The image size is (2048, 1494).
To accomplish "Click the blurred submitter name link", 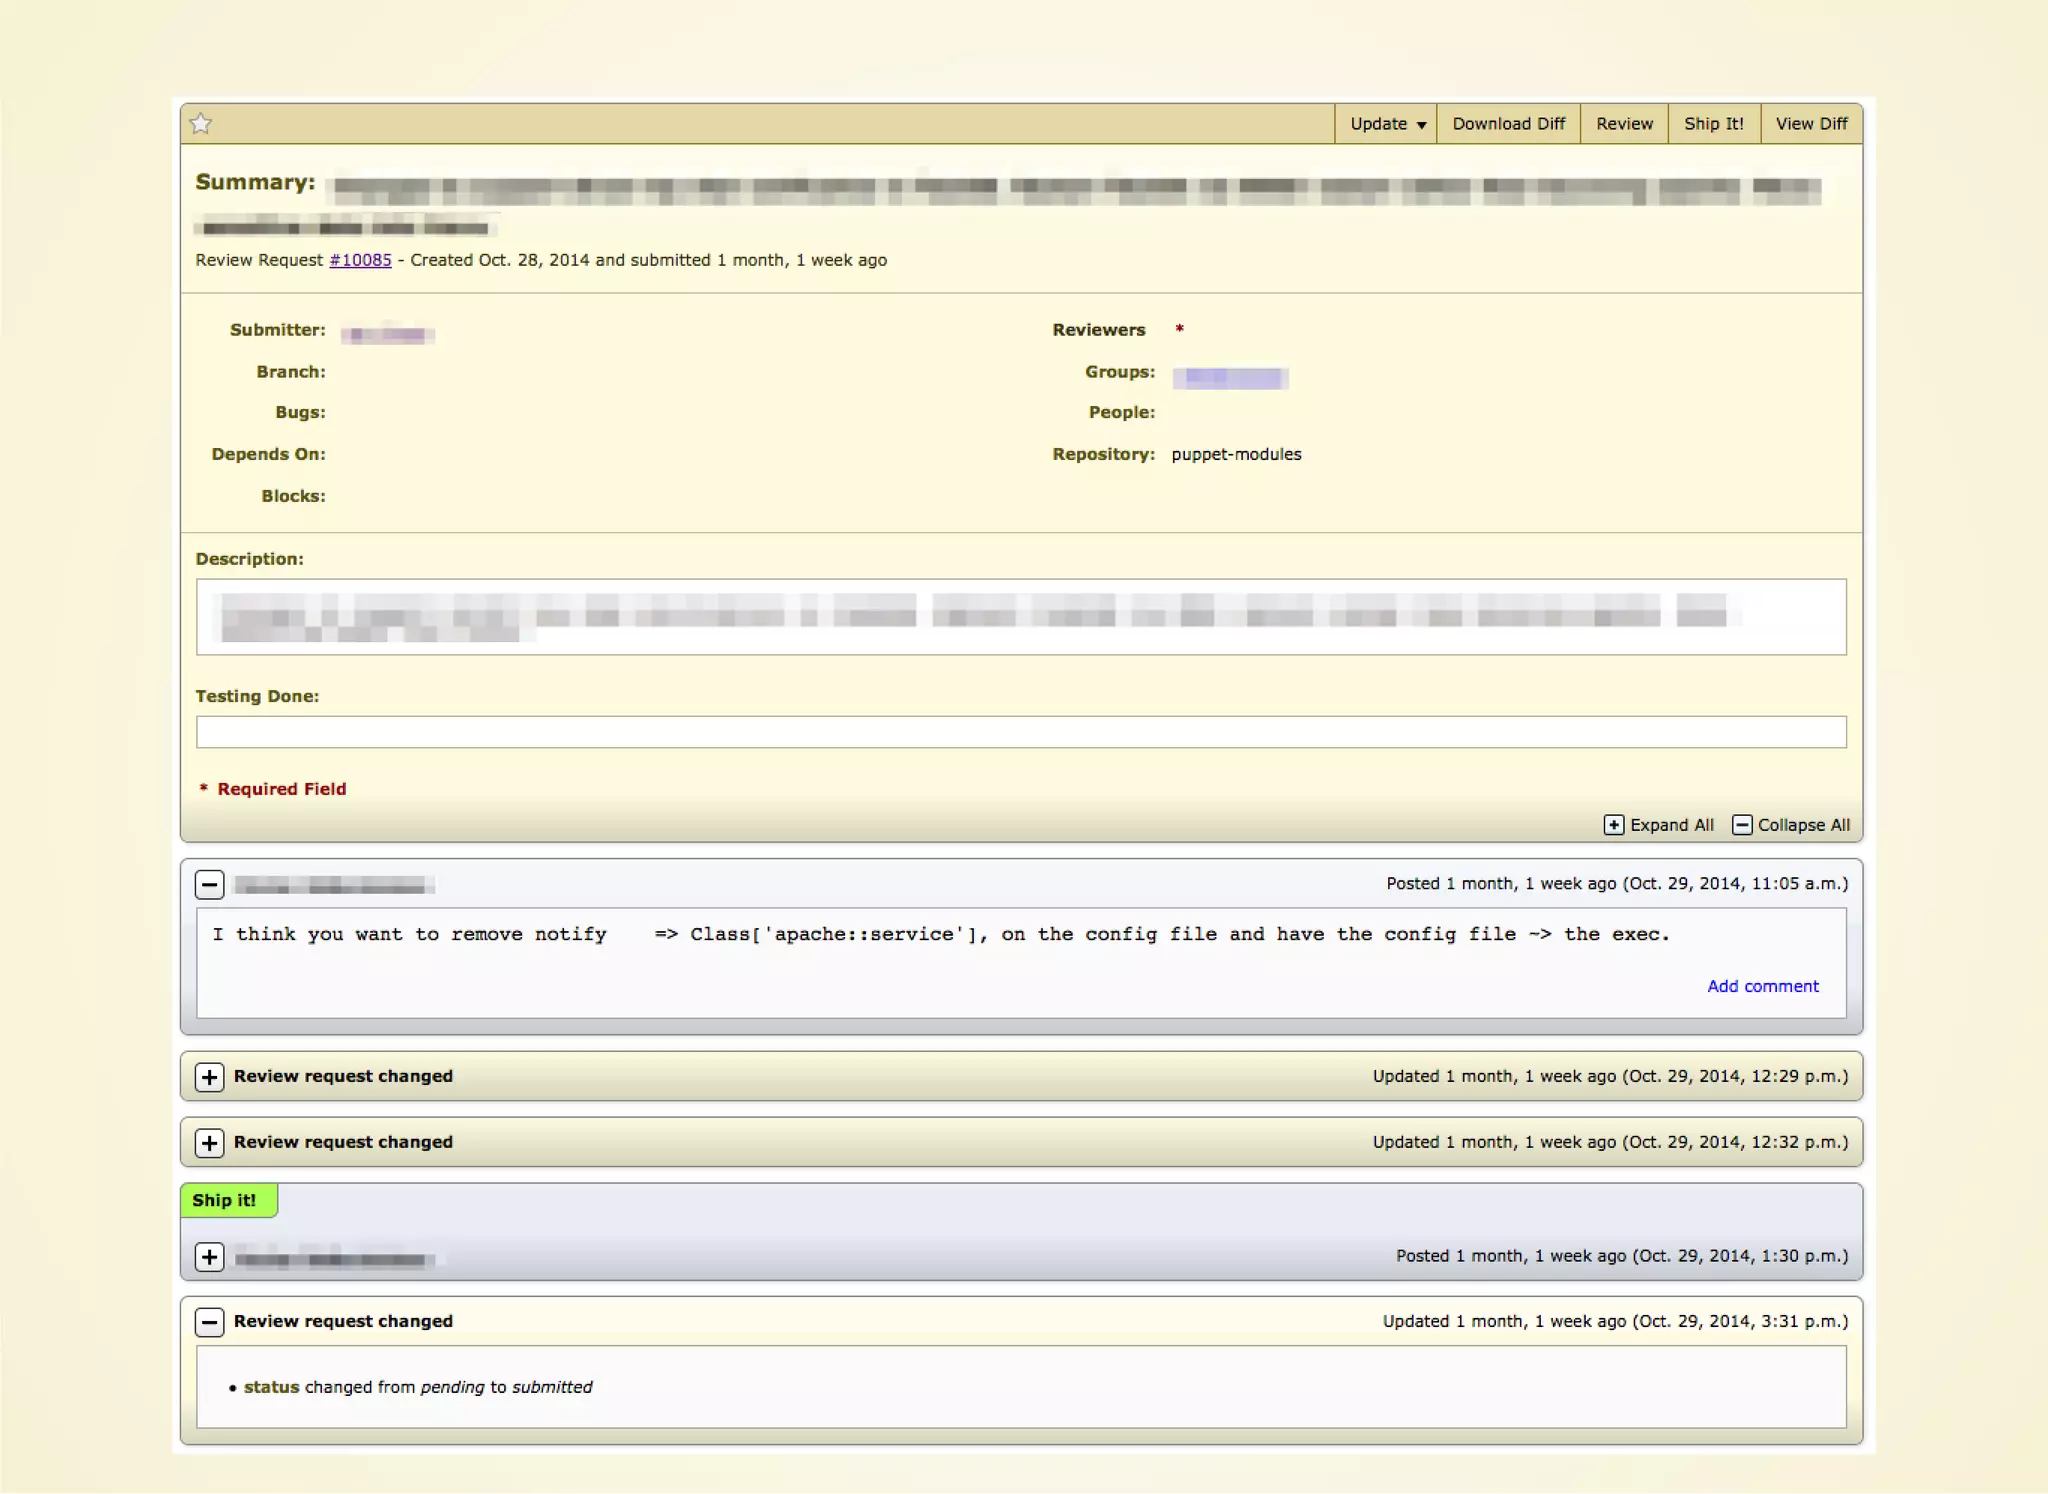I will [x=388, y=334].
